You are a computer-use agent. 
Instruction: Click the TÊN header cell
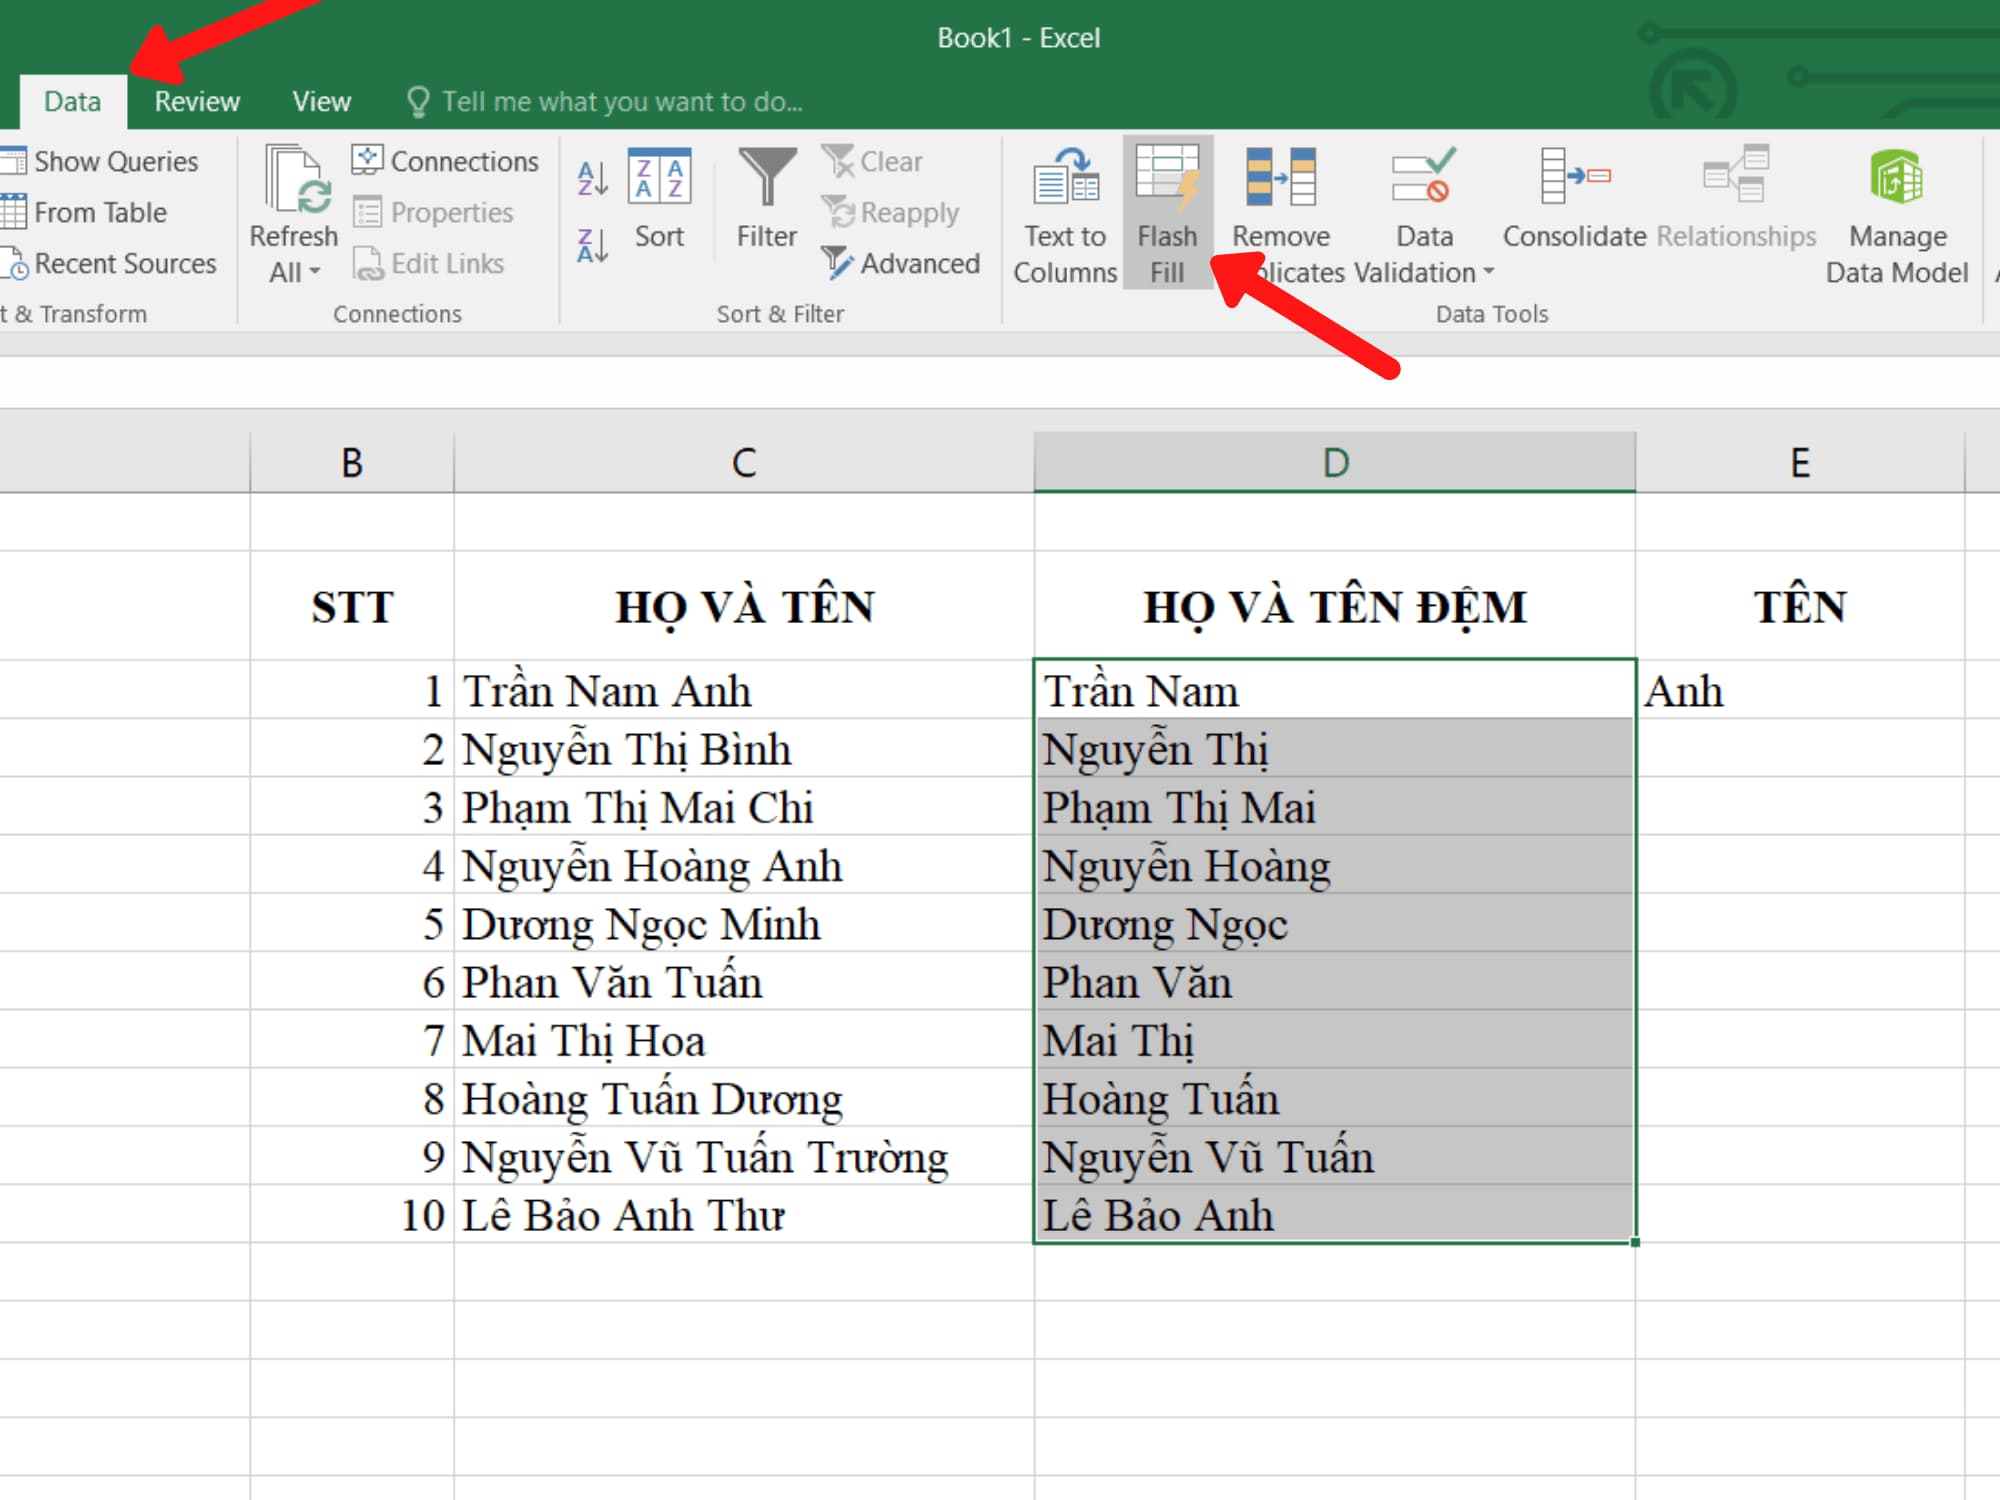1800,606
